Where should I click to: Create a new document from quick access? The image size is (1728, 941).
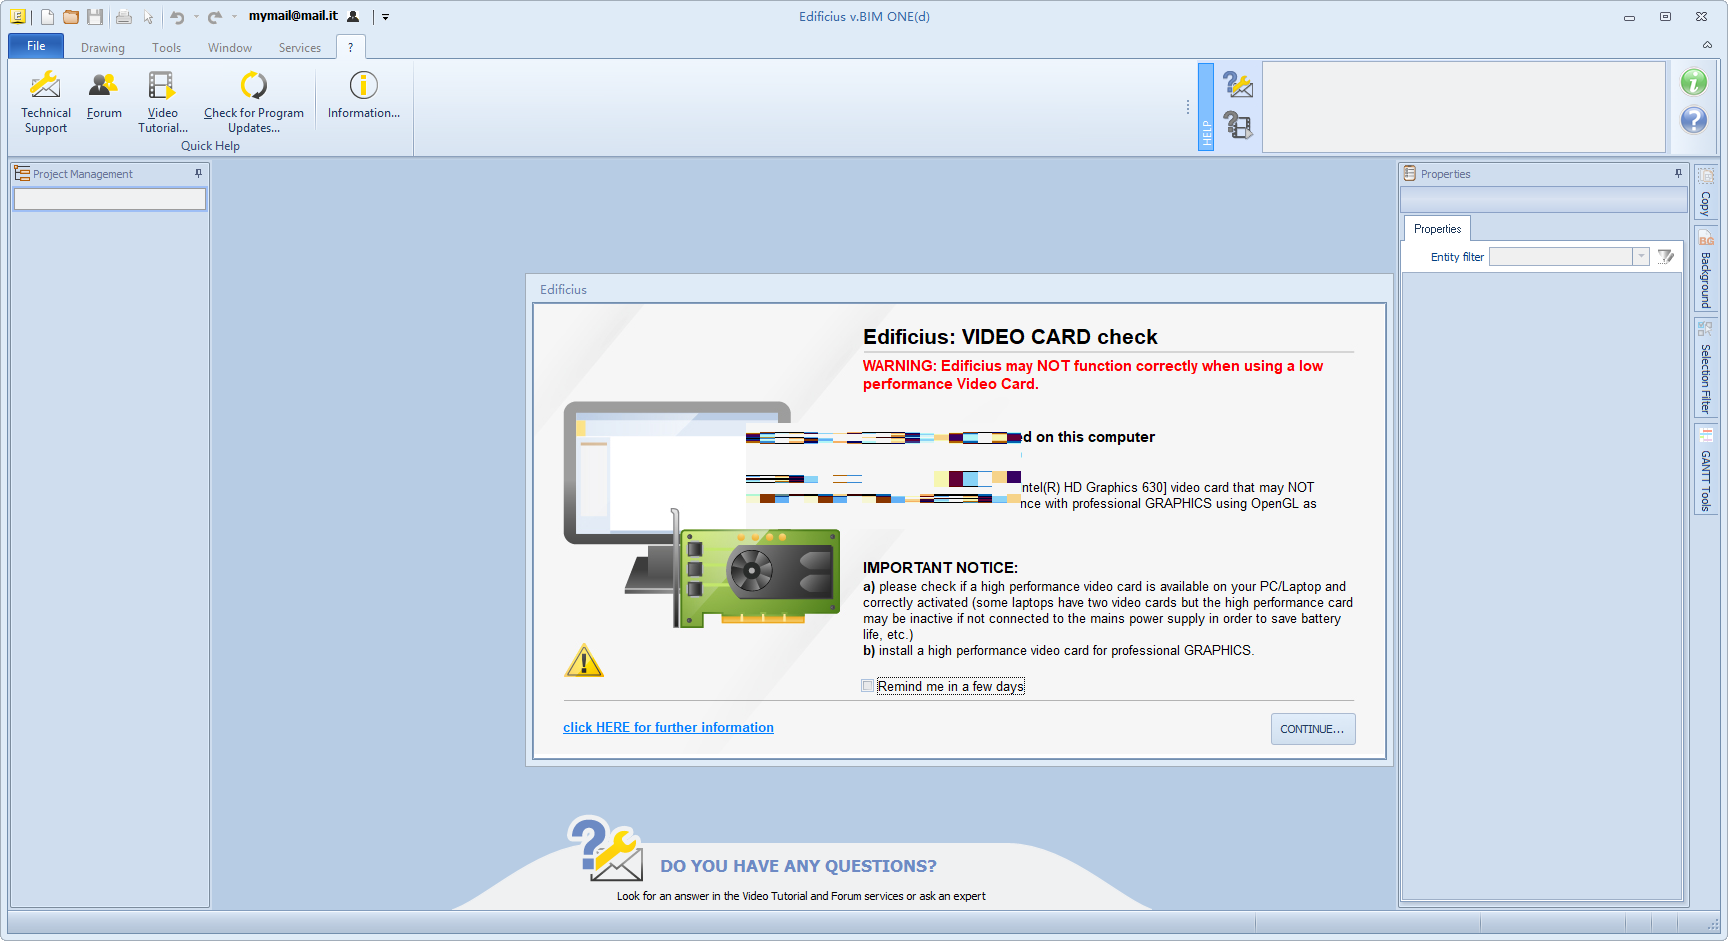(x=47, y=16)
